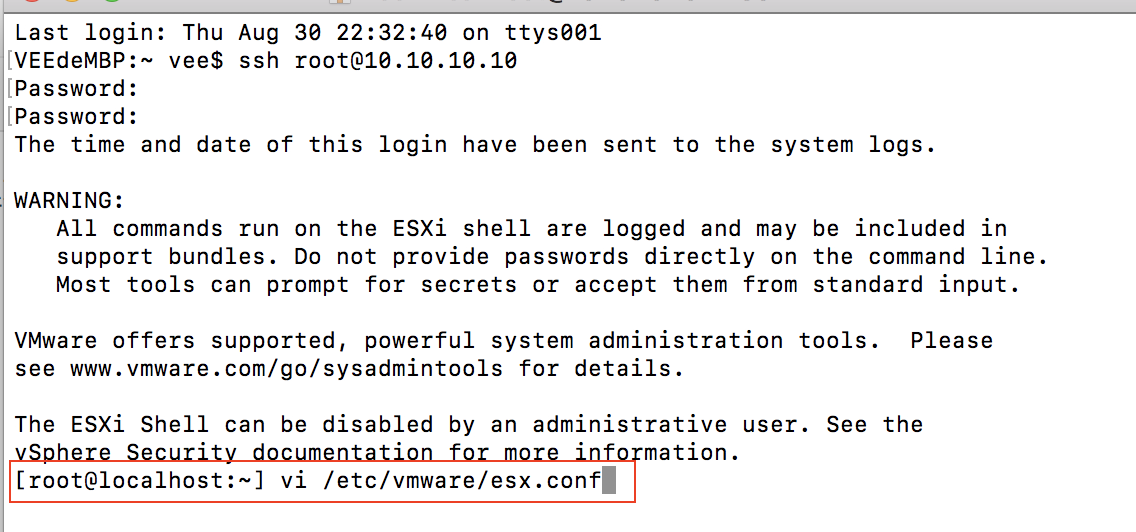Click the second Password: prompt line
The image size is (1136, 532).
click(77, 117)
